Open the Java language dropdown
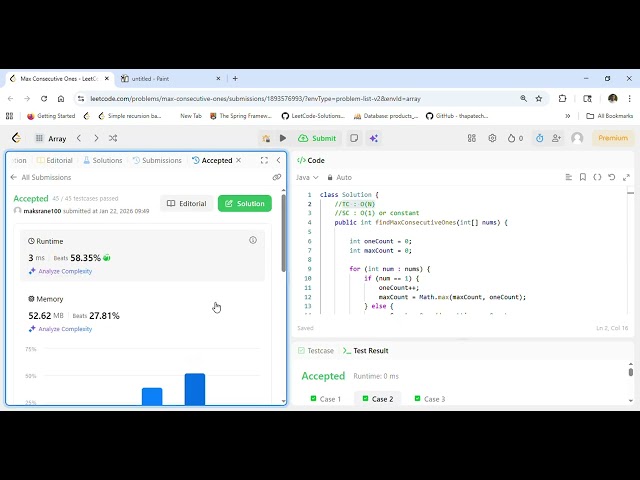The image size is (640, 480). click(307, 177)
